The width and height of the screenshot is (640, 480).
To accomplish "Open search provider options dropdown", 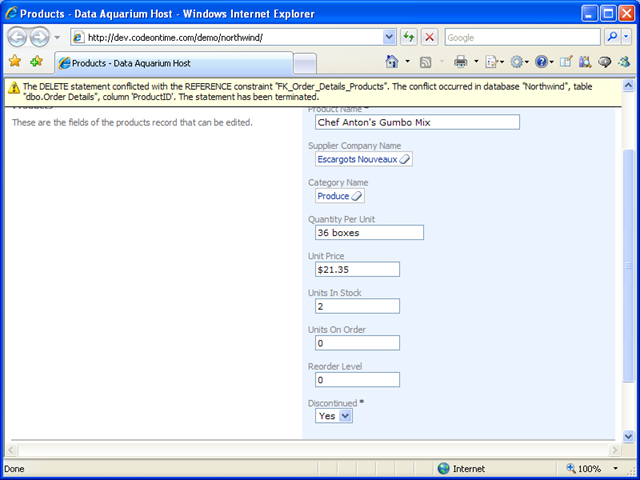I will click(x=627, y=38).
